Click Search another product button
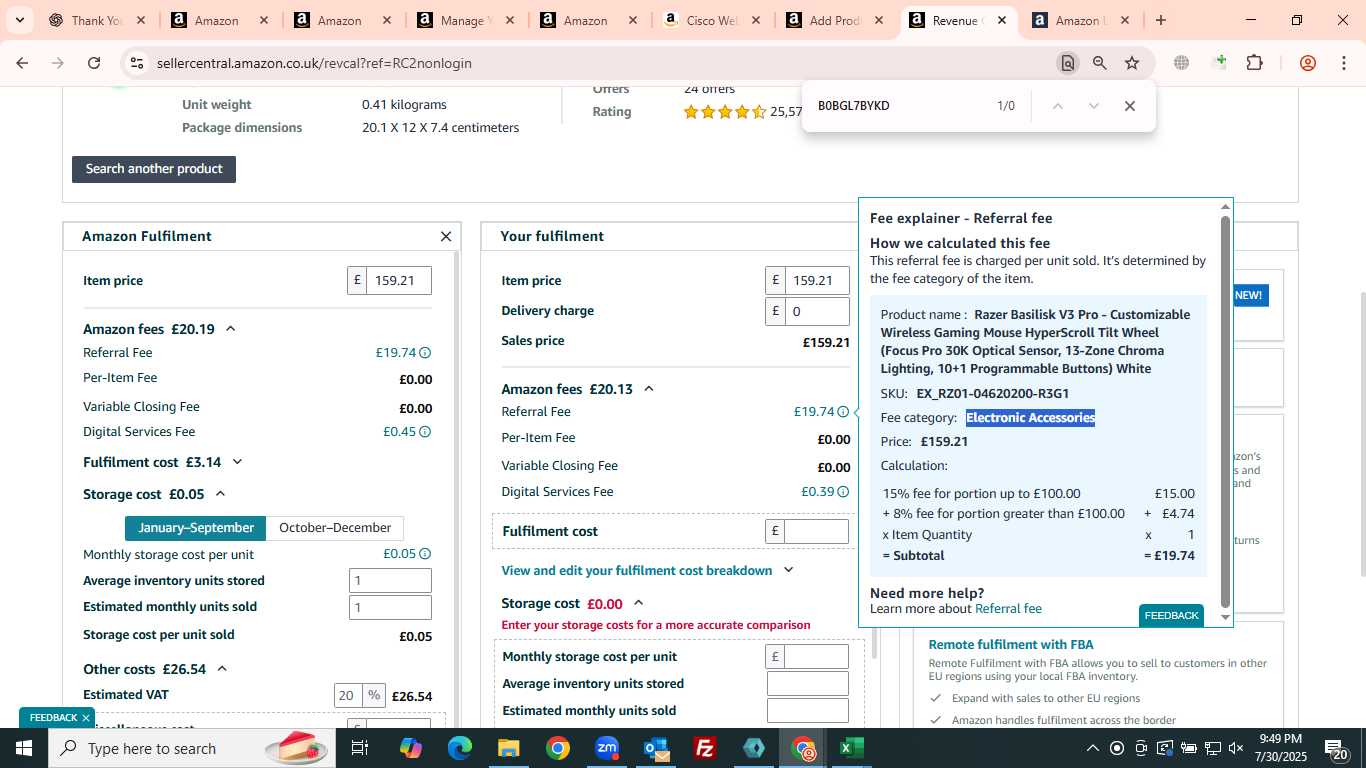 pos(154,169)
